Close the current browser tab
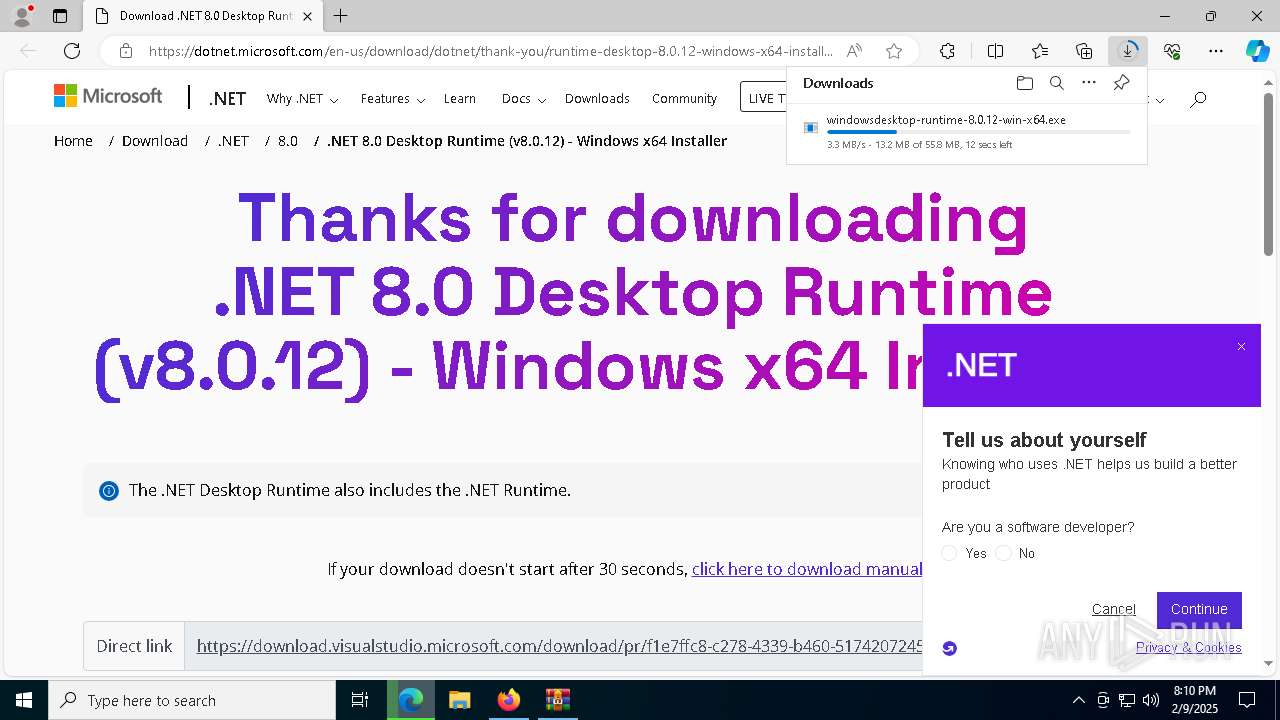The height and width of the screenshot is (720, 1280). click(307, 16)
